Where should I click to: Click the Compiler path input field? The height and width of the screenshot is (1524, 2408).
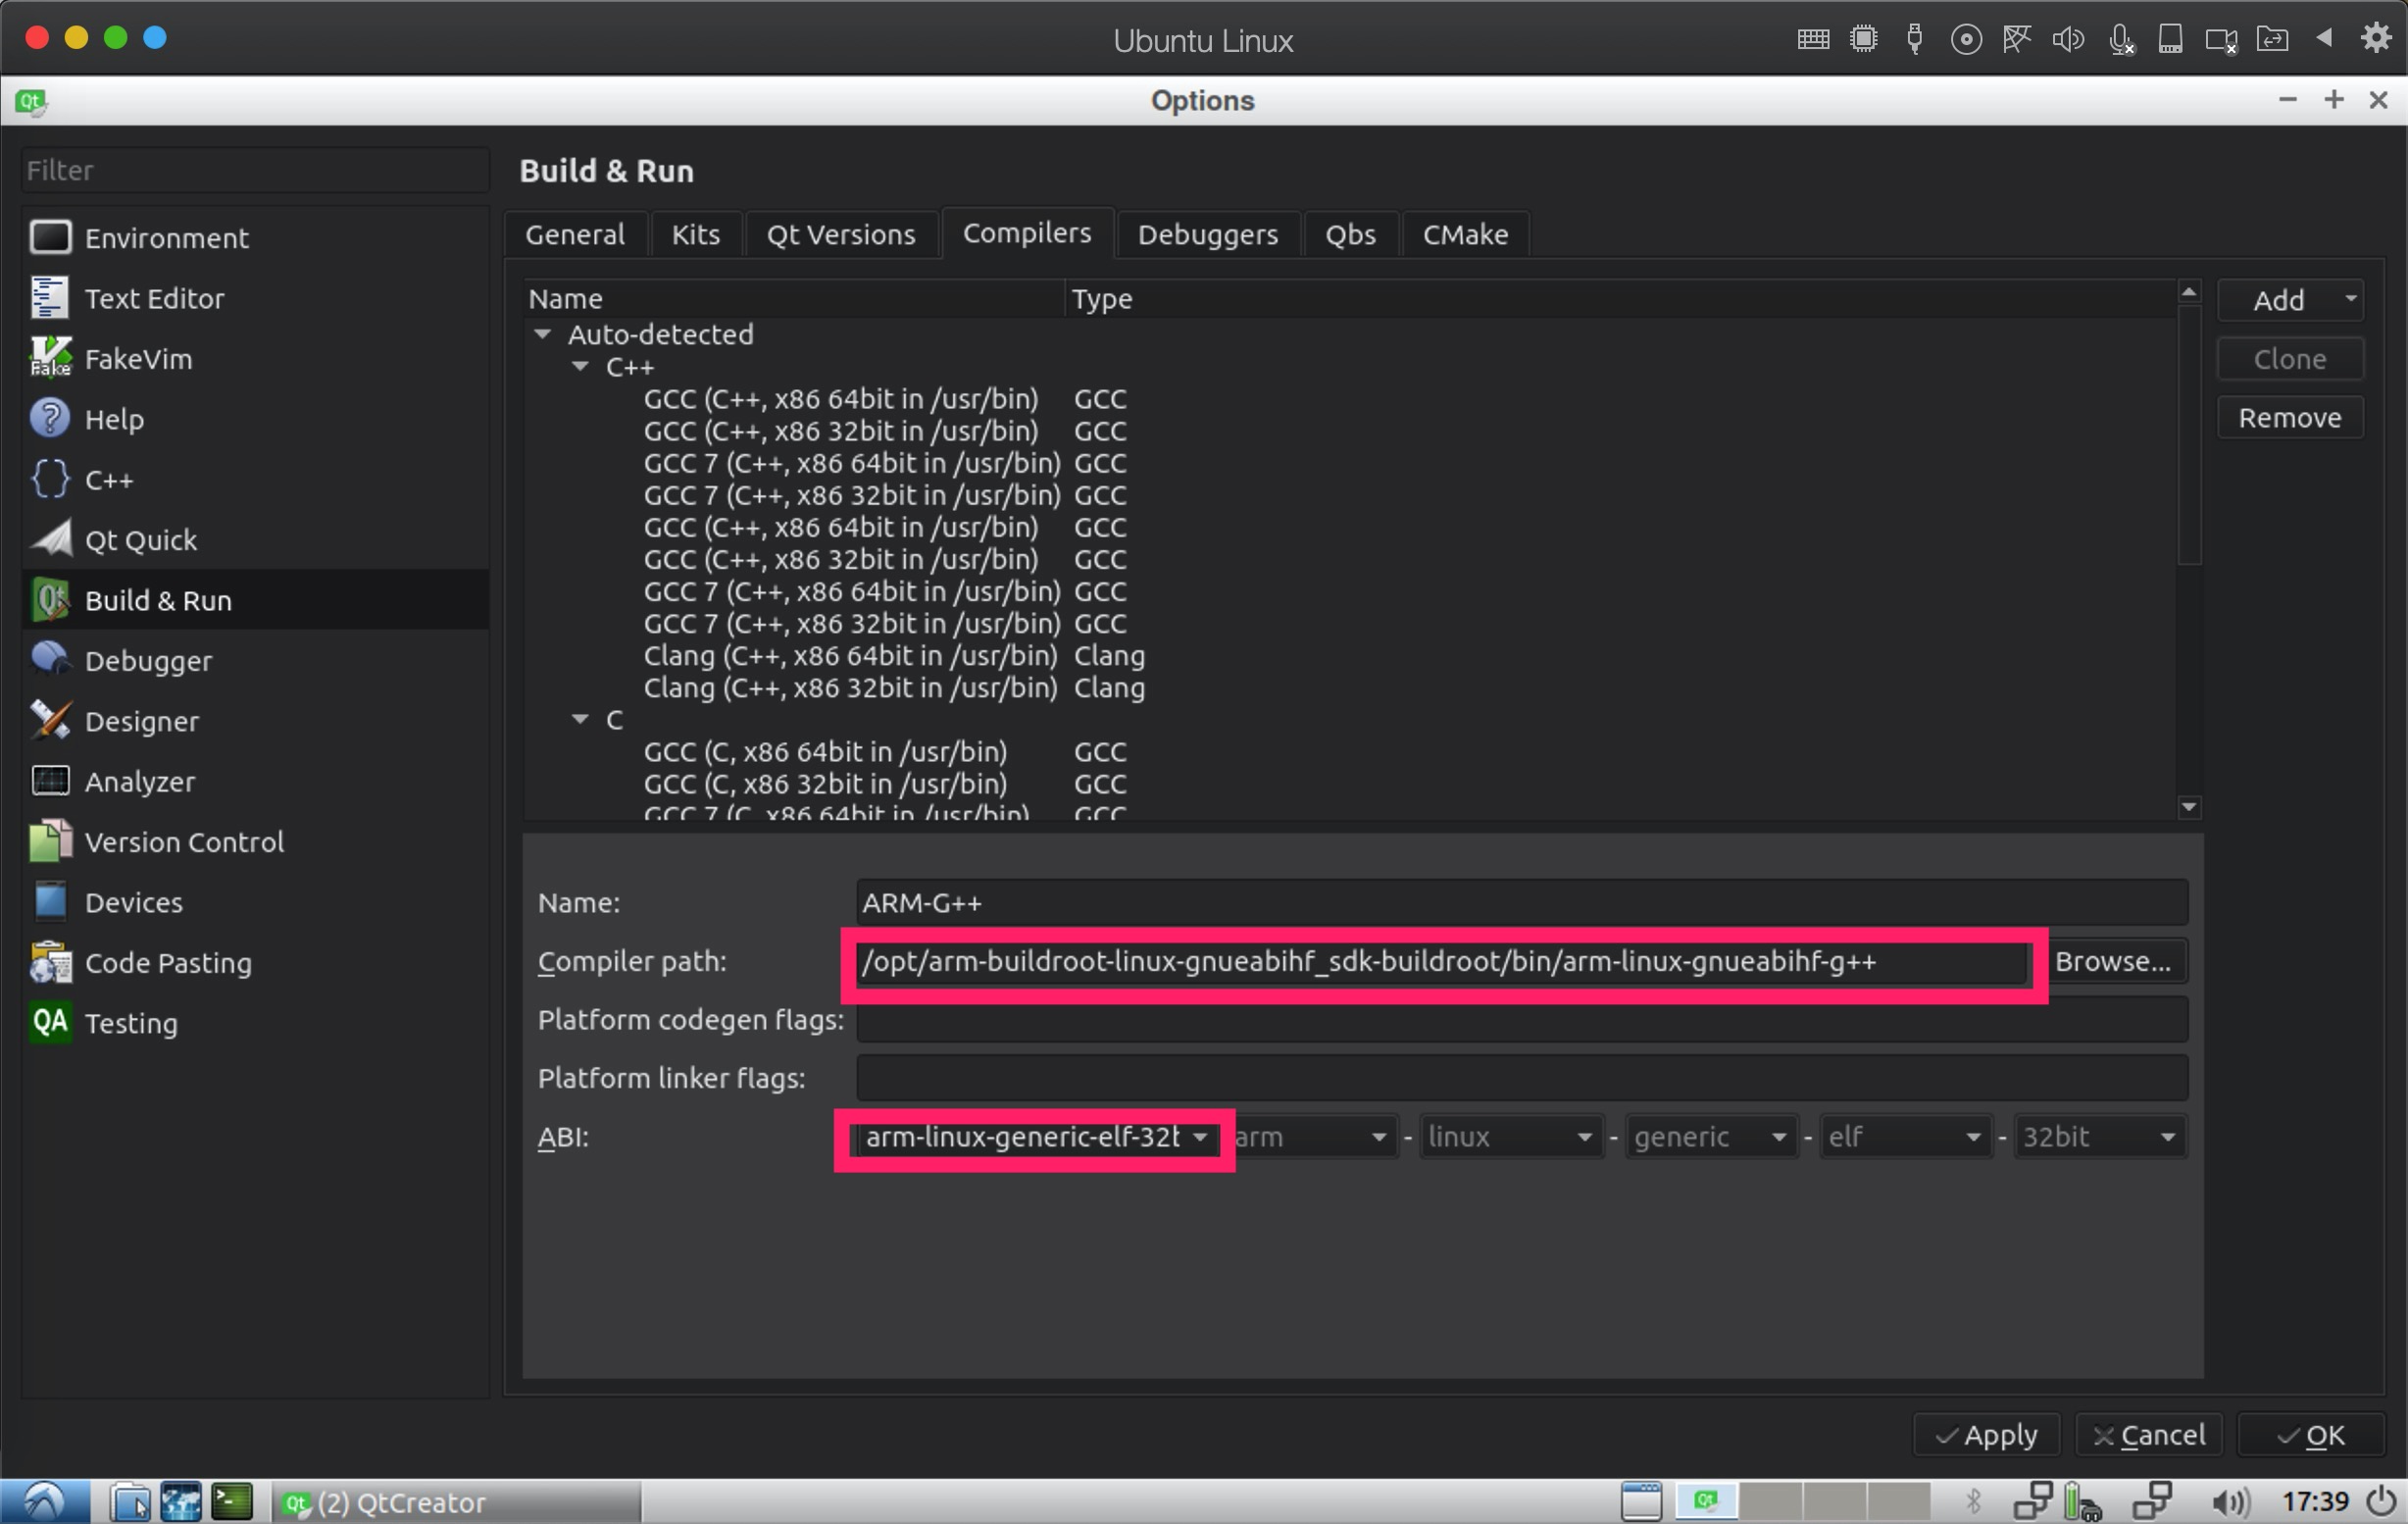coord(1441,961)
